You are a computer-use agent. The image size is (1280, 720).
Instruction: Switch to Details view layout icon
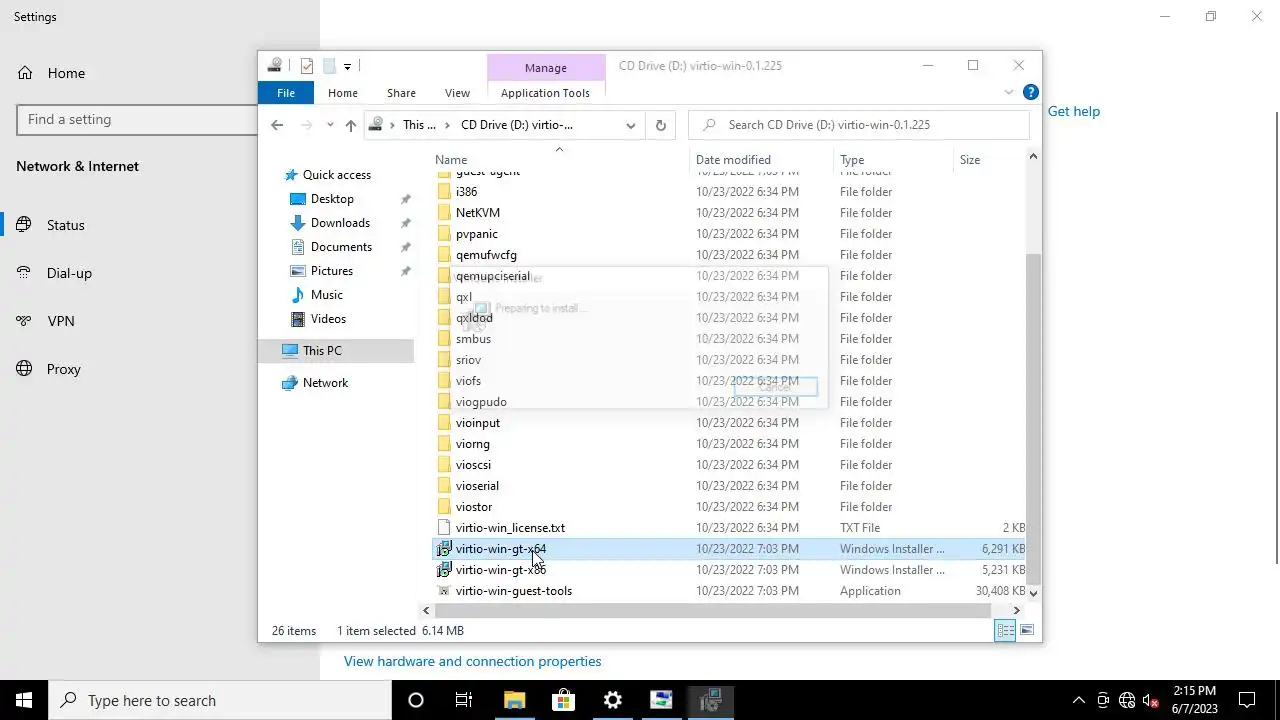point(1005,630)
